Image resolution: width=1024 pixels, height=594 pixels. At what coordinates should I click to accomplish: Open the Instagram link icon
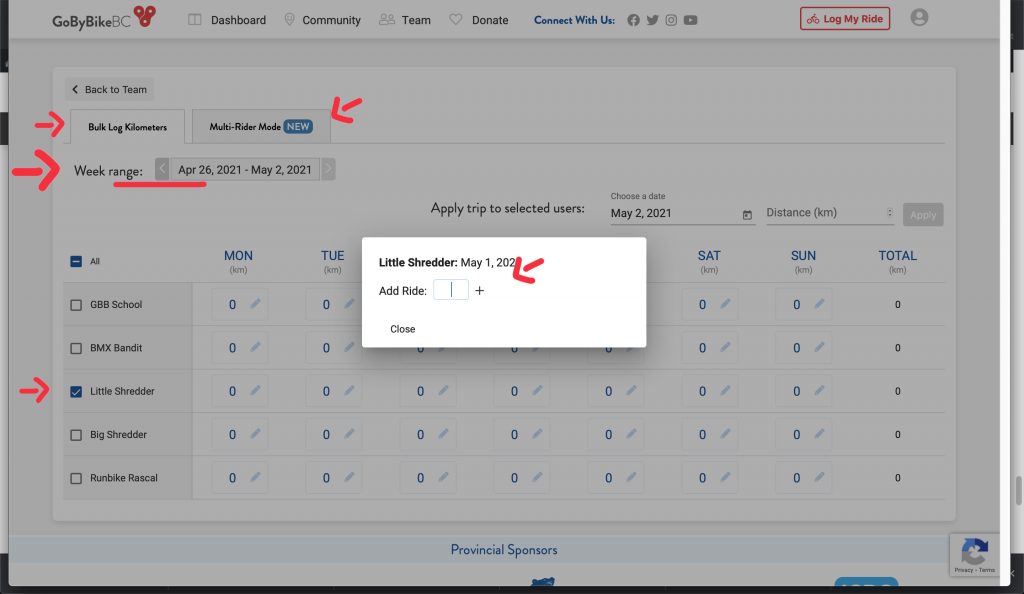[671, 20]
